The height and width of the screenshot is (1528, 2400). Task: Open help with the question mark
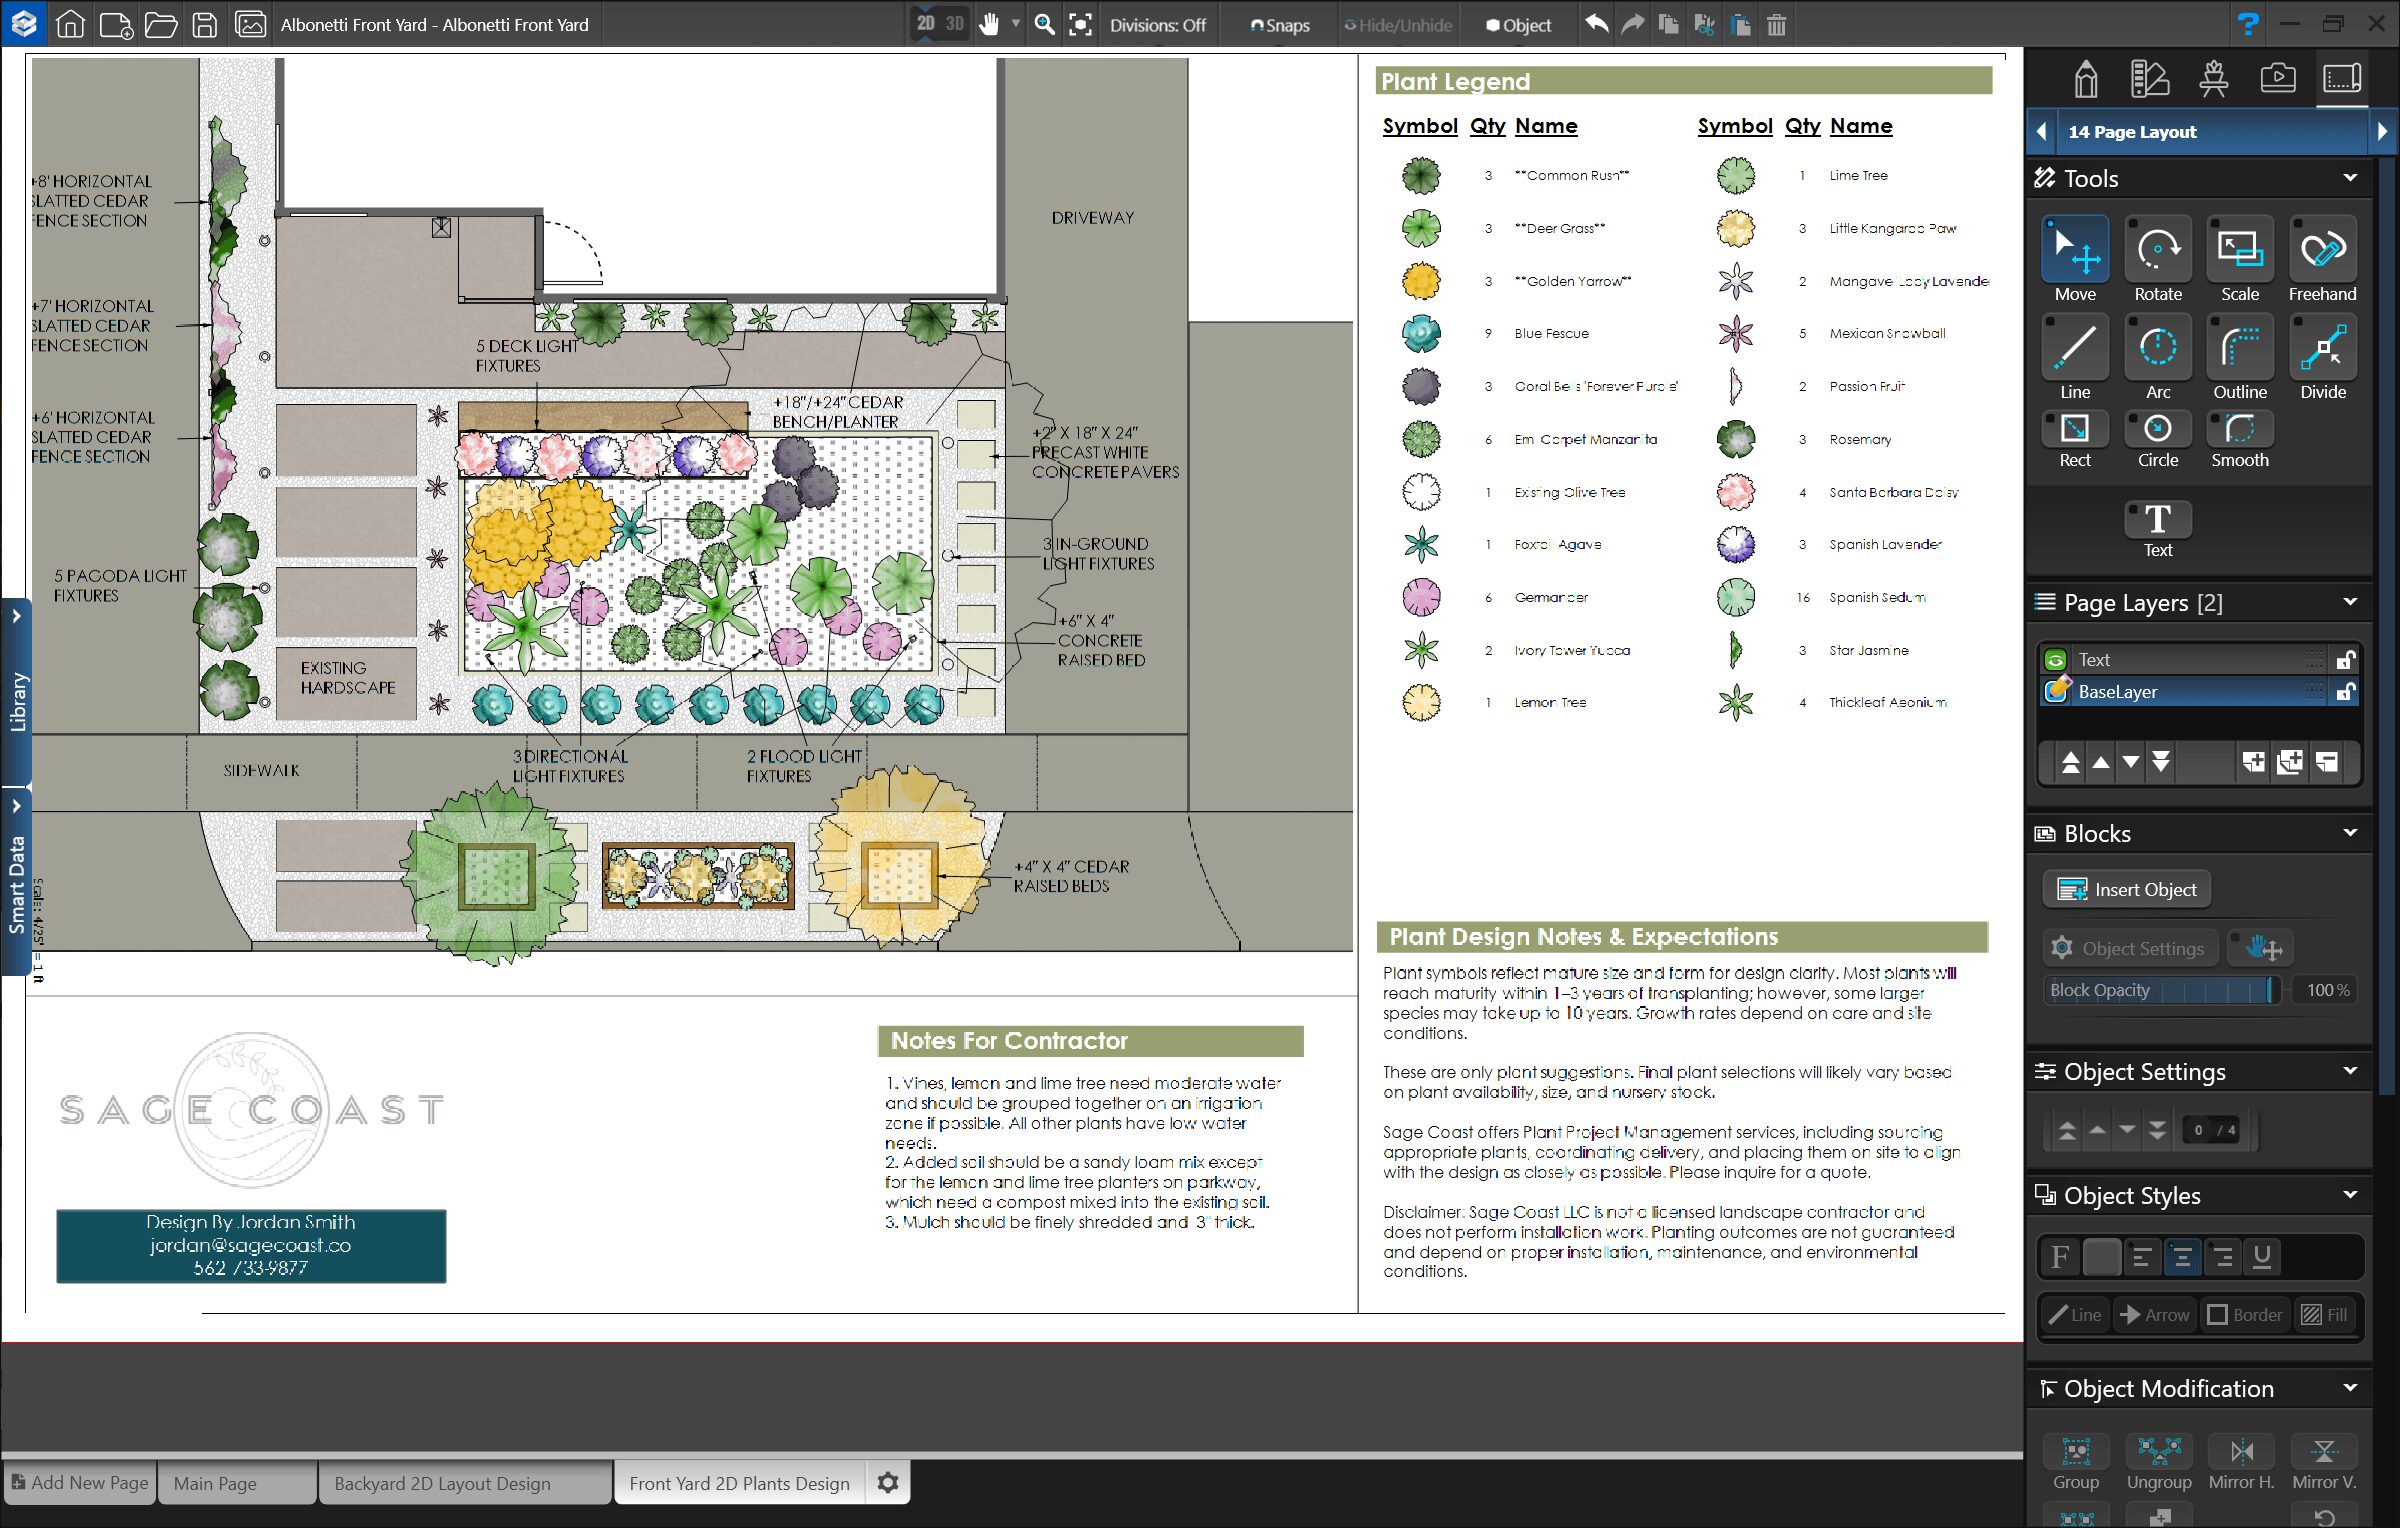(2247, 24)
